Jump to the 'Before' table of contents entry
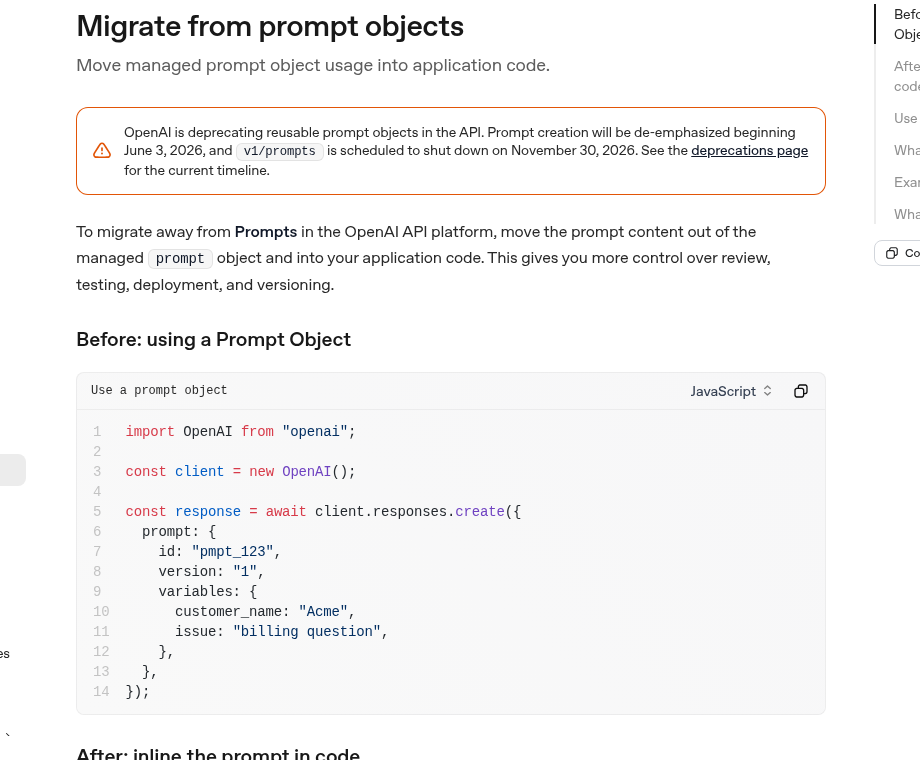Viewport: 920px width, 760px height. point(907,24)
